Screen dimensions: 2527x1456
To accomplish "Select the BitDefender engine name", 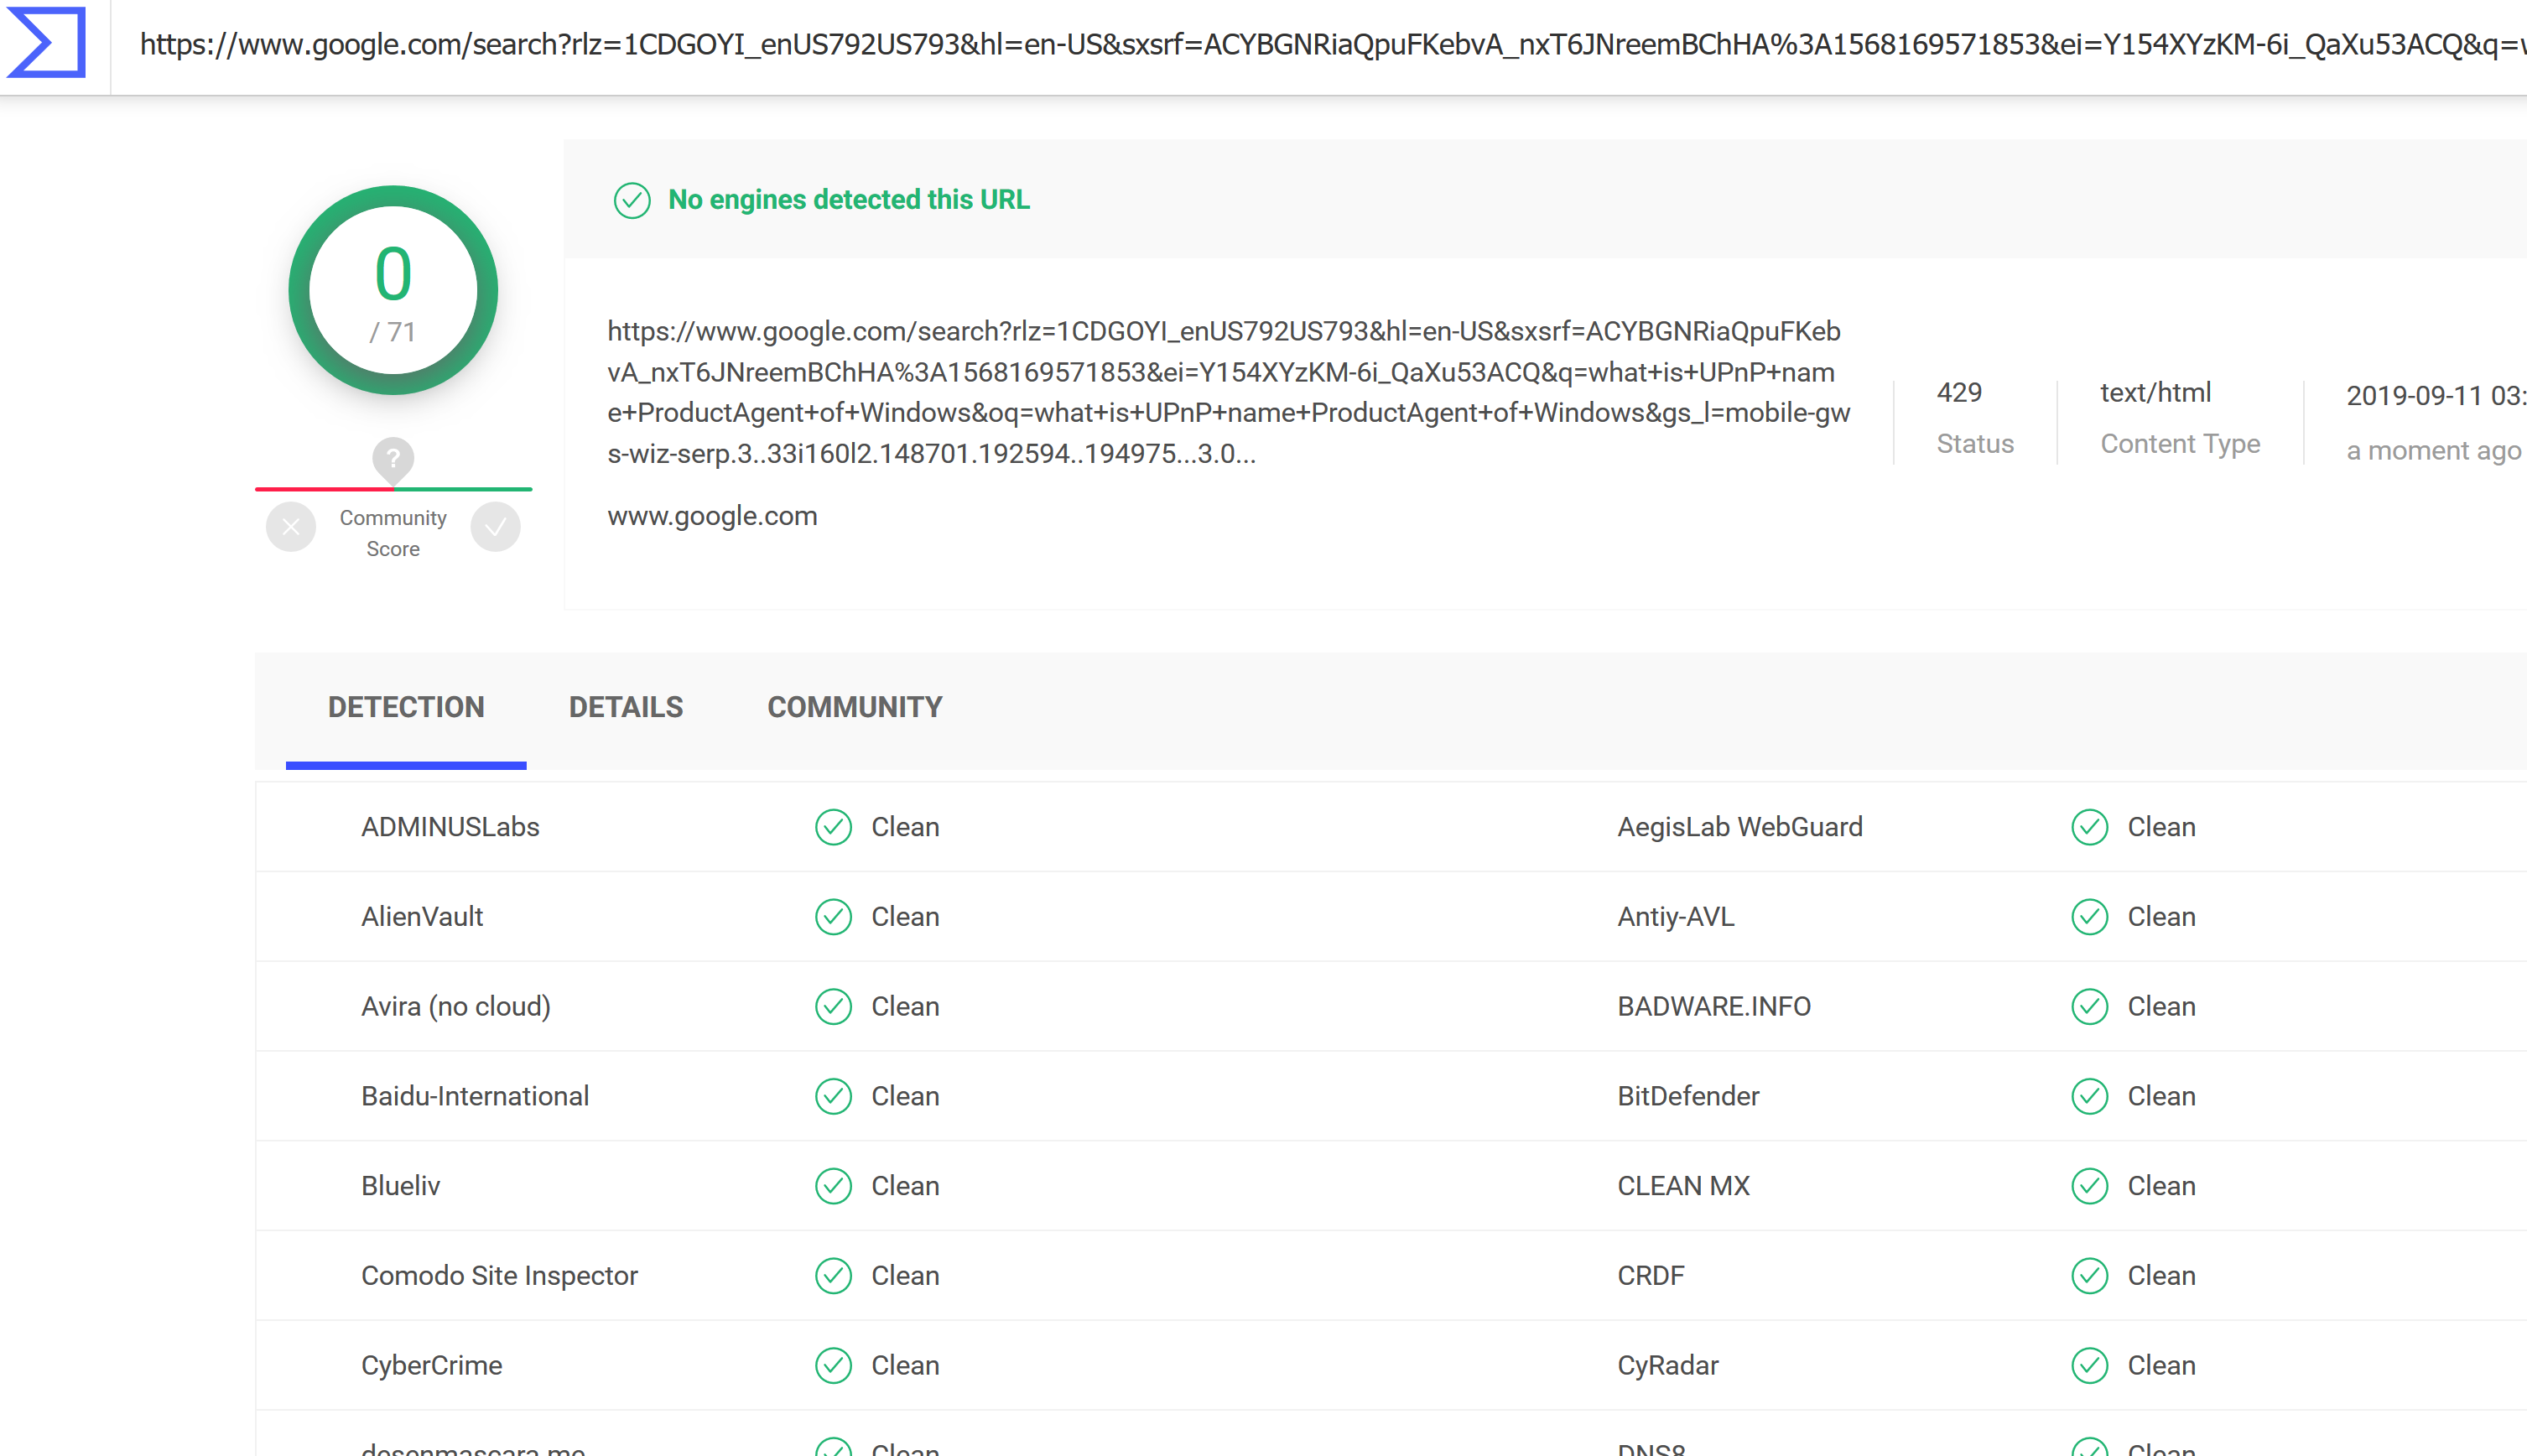I will 1688,1096.
